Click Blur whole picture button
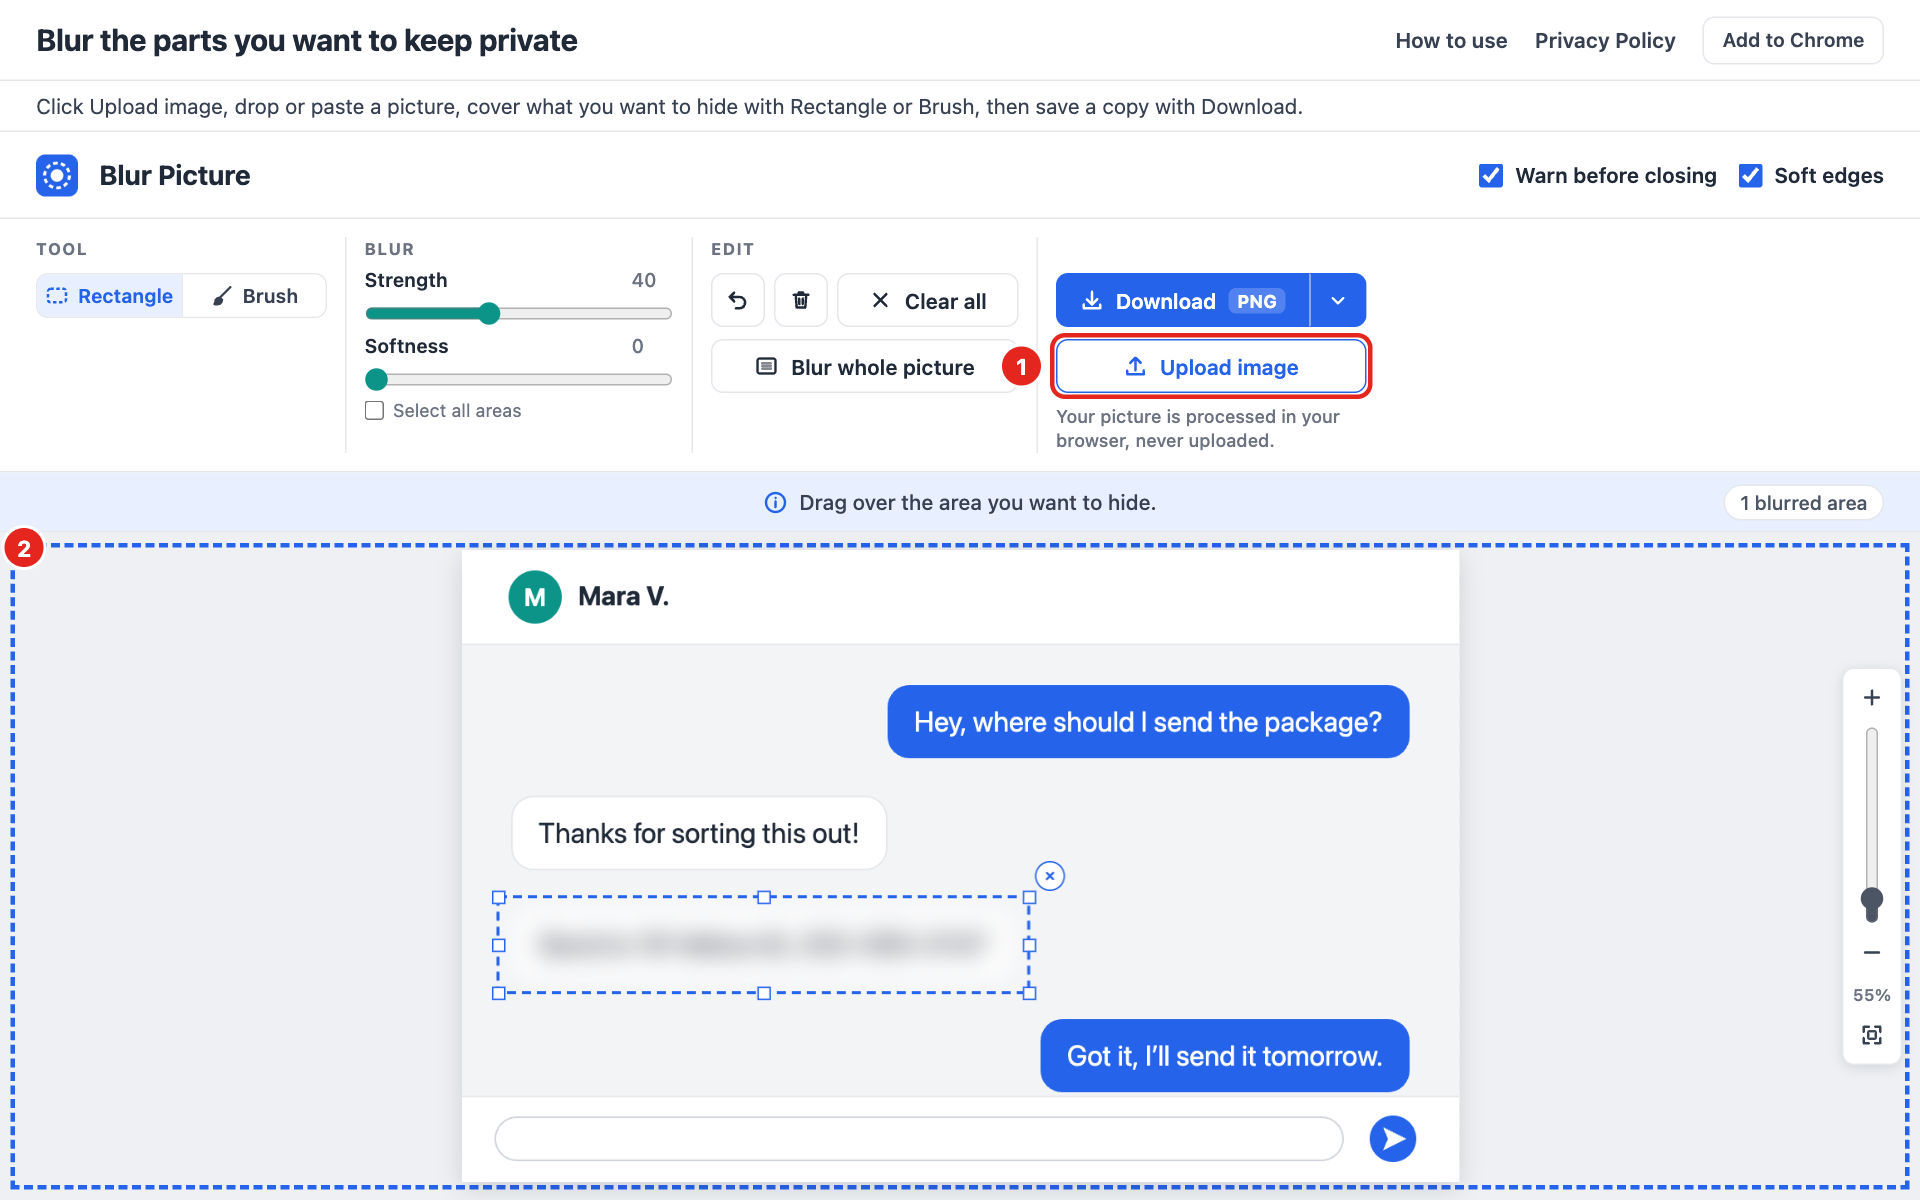Viewport: 1920px width, 1200px height. (864, 367)
